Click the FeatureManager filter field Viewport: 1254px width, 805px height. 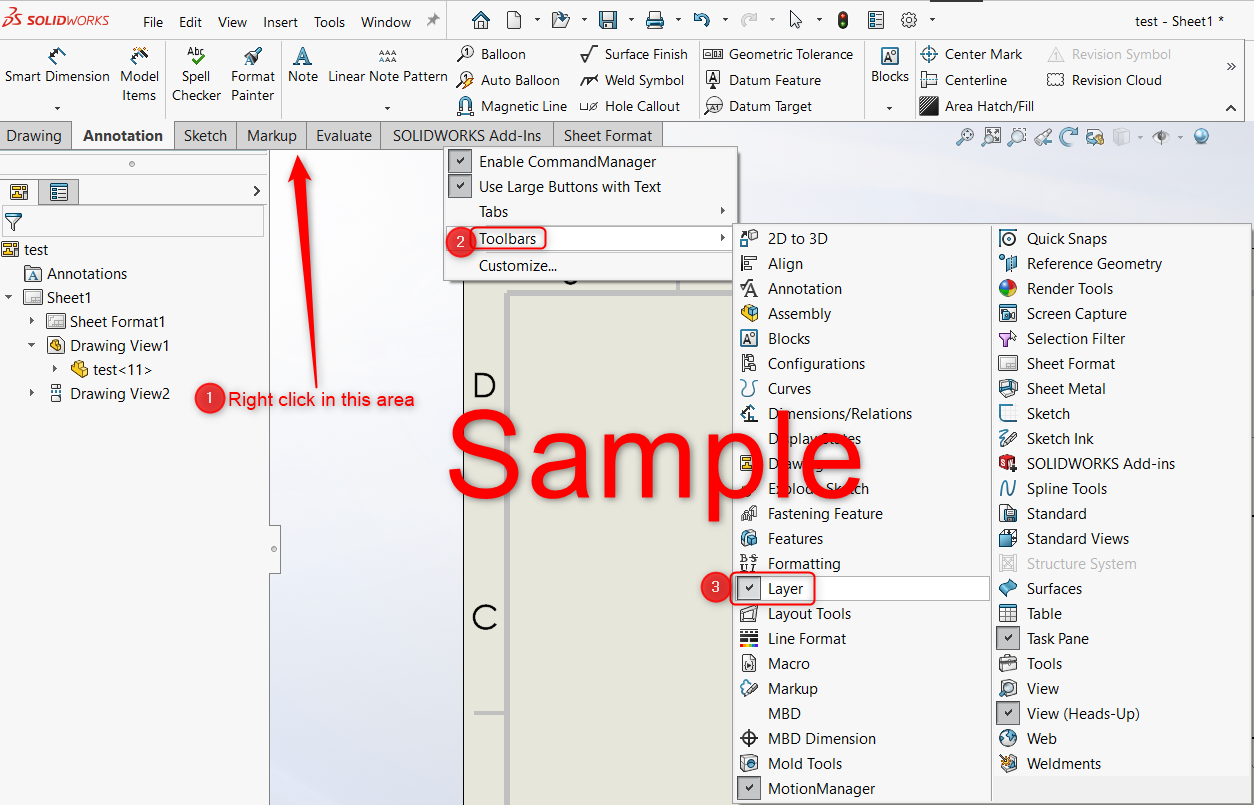(134, 221)
